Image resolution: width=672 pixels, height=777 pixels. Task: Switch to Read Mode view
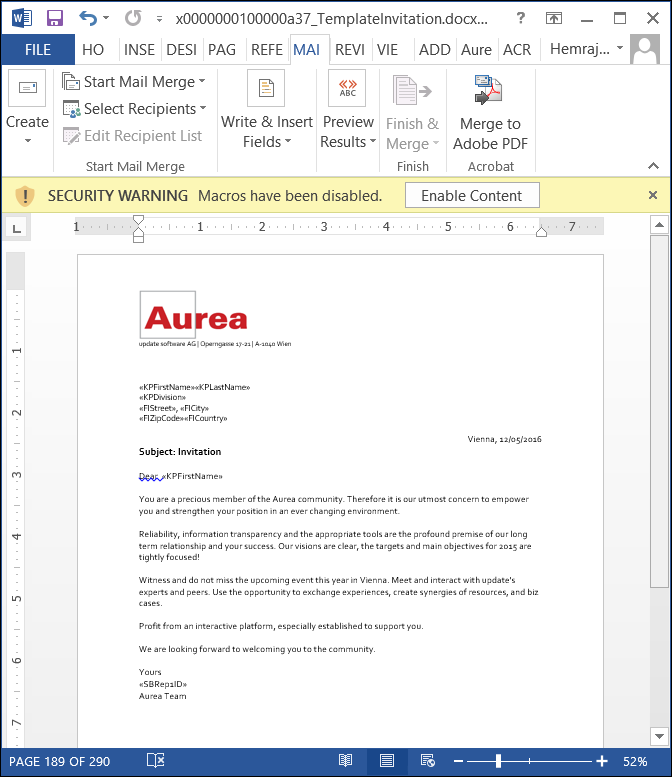pyautogui.click(x=345, y=761)
